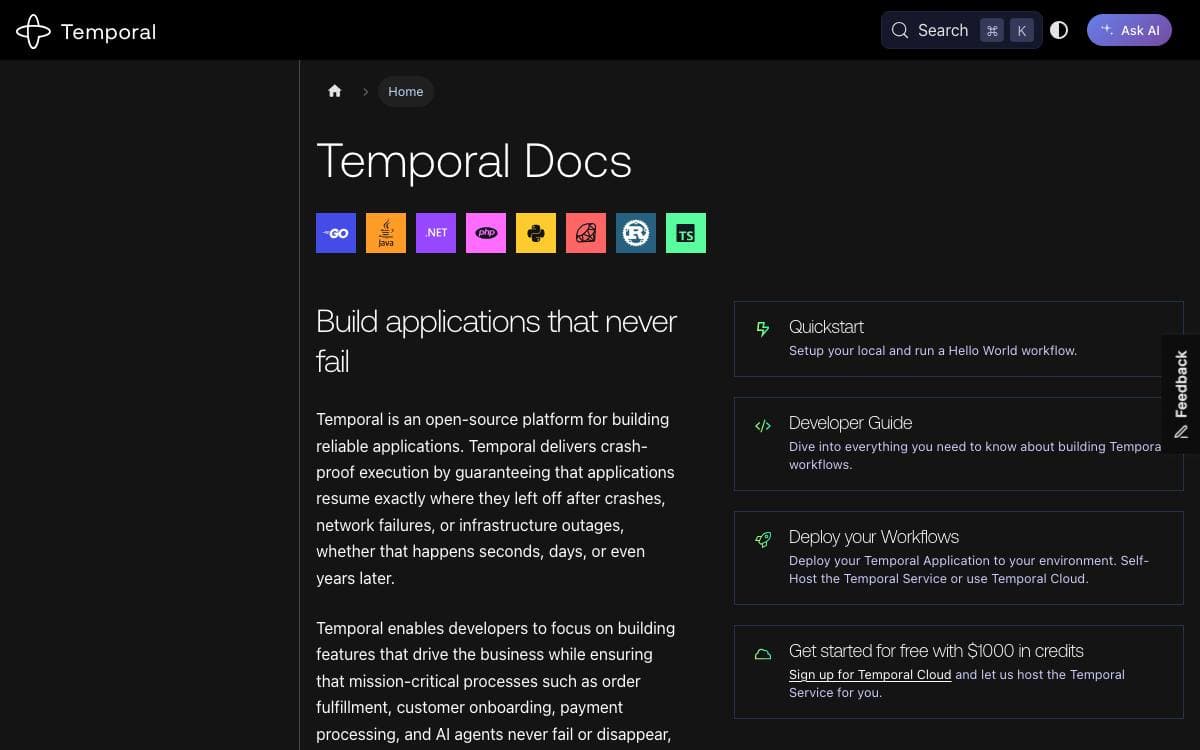Image resolution: width=1200 pixels, height=750 pixels.
Task: Open the Developer Guide card title
Action: (850, 423)
